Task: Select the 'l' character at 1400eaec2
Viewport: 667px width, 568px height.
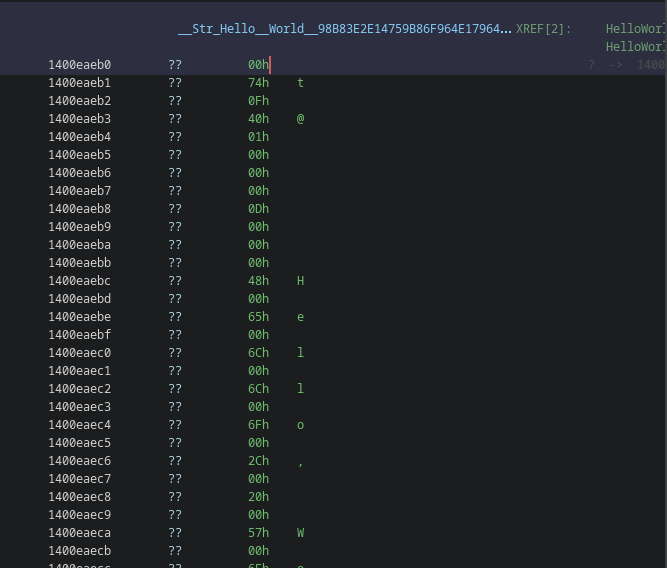Action: click(300, 389)
